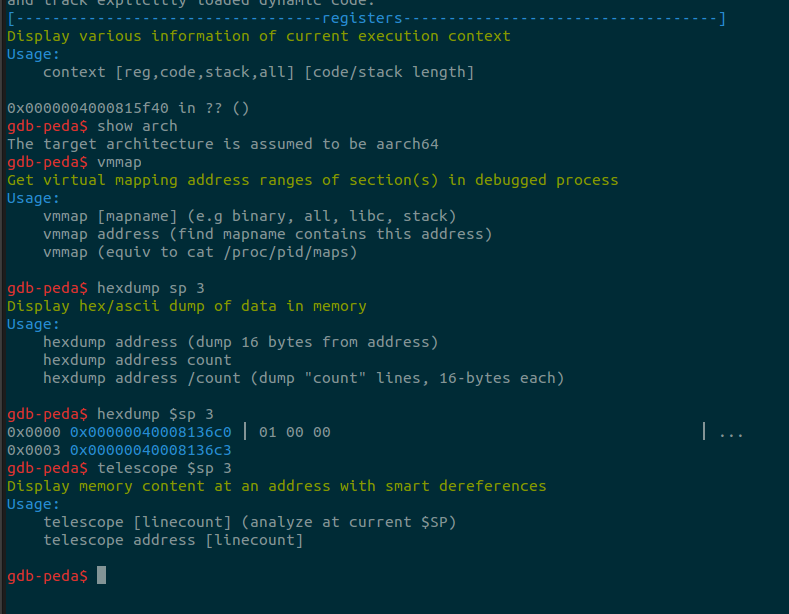Select memory address 0x00000040008136c3

[x=150, y=450]
